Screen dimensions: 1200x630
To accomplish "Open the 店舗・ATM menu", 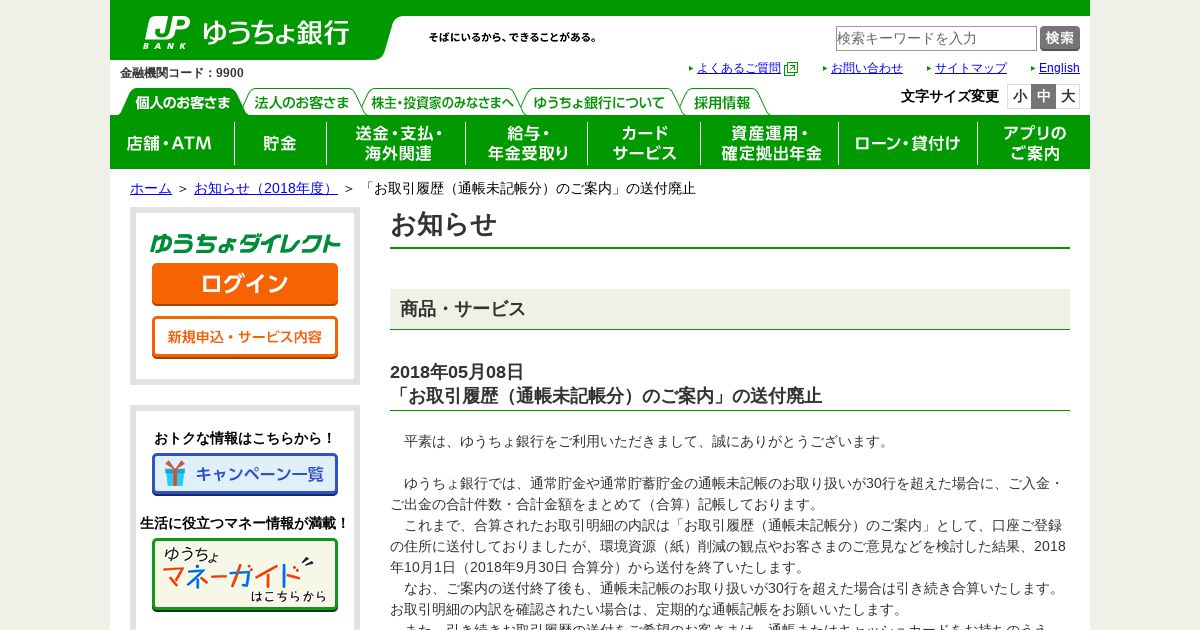I will click(172, 143).
